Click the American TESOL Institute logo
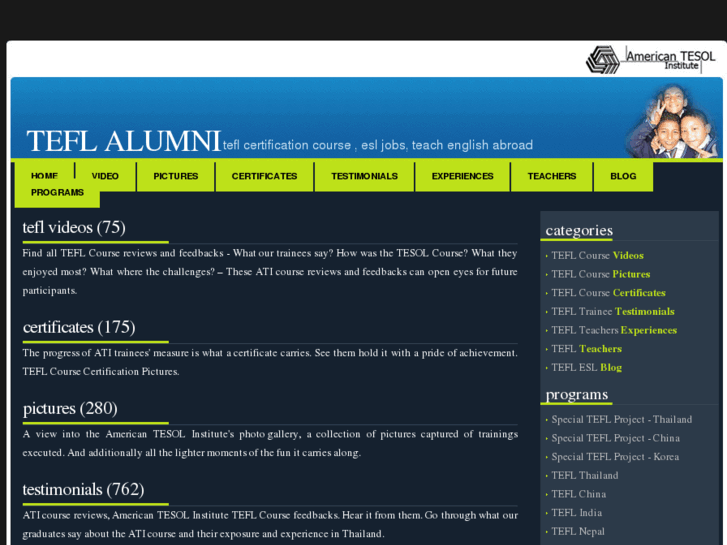The height and width of the screenshot is (545, 727). coord(650,59)
